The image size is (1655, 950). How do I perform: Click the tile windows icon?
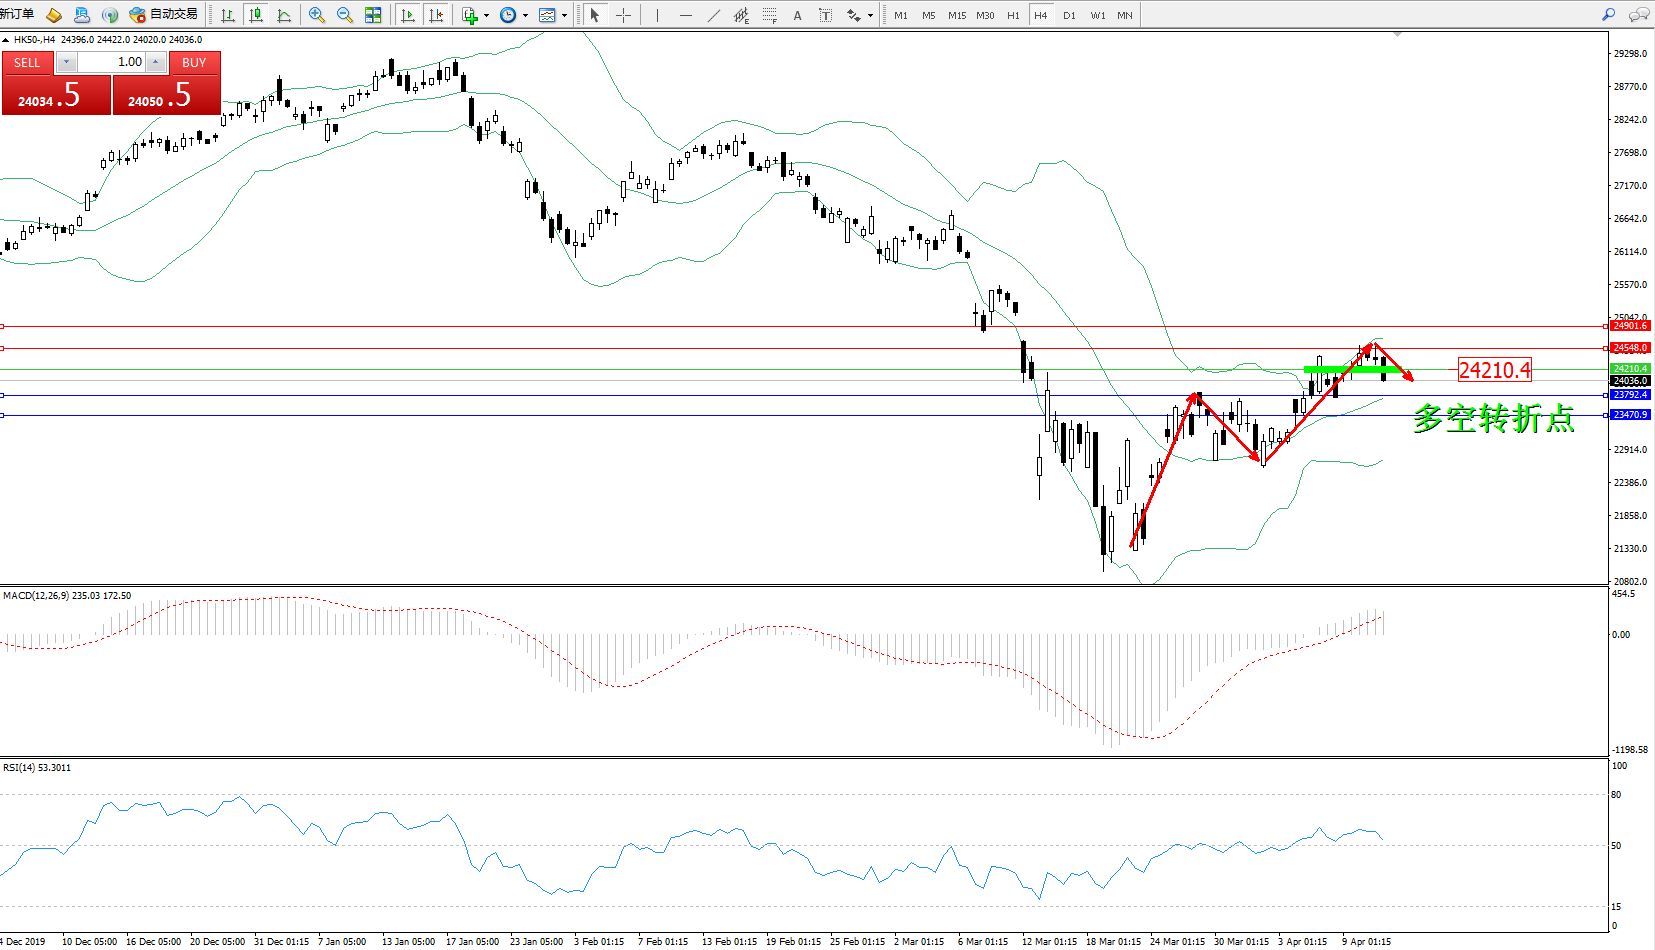373,15
